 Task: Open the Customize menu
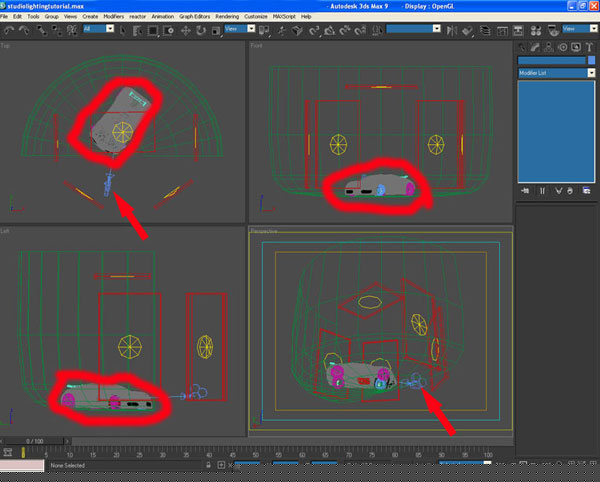tap(256, 16)
